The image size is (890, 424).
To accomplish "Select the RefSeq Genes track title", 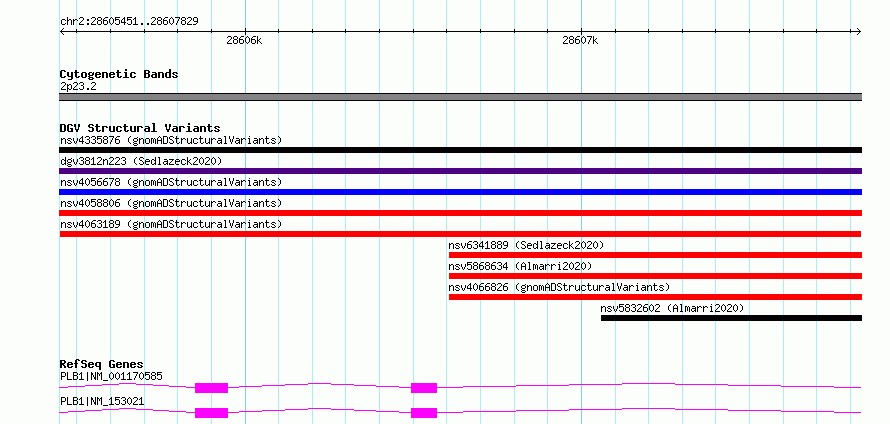I will click(102, 364).
